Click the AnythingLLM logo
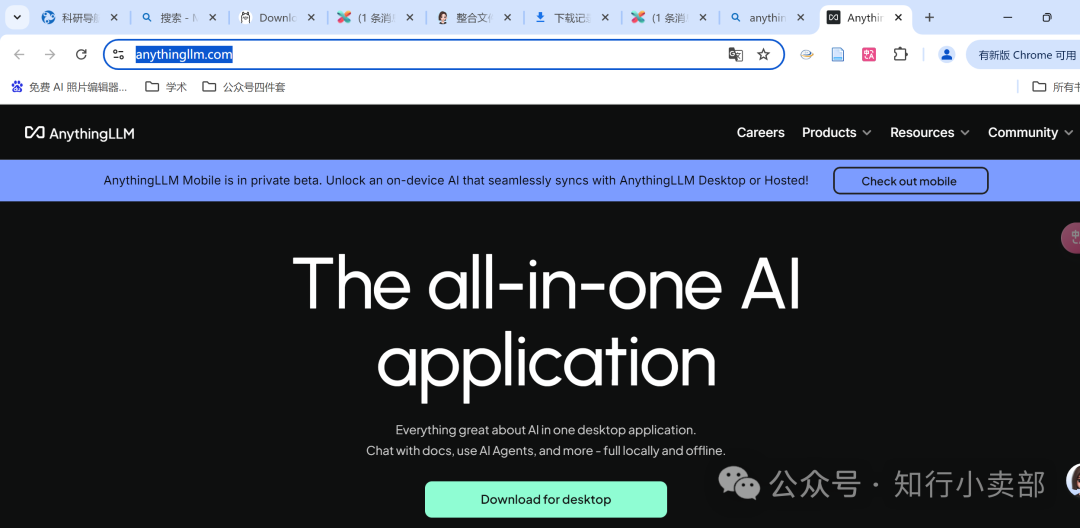The width and height of the screenshot is (1080, 528). [x=79, y=133]
